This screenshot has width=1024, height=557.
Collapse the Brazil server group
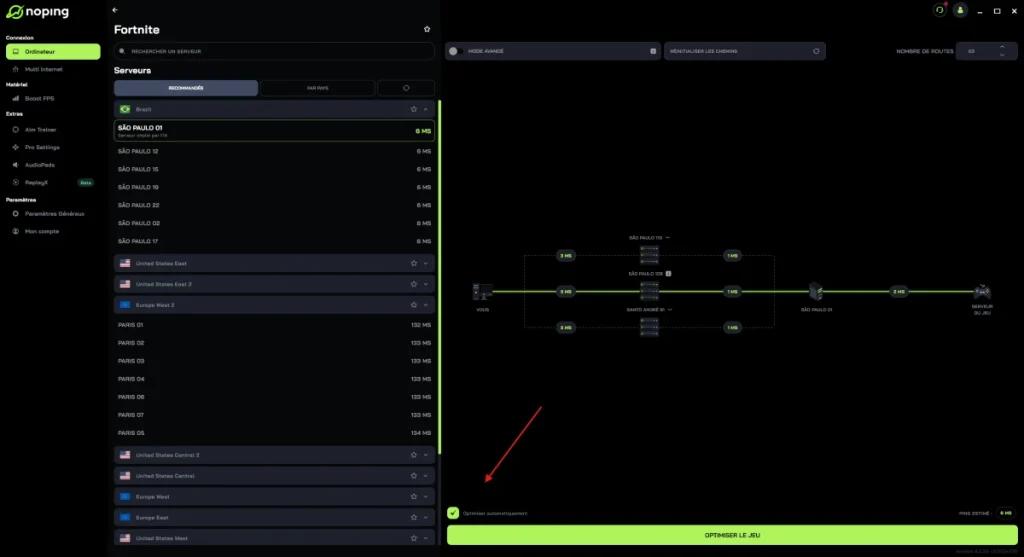pos(426,109)
